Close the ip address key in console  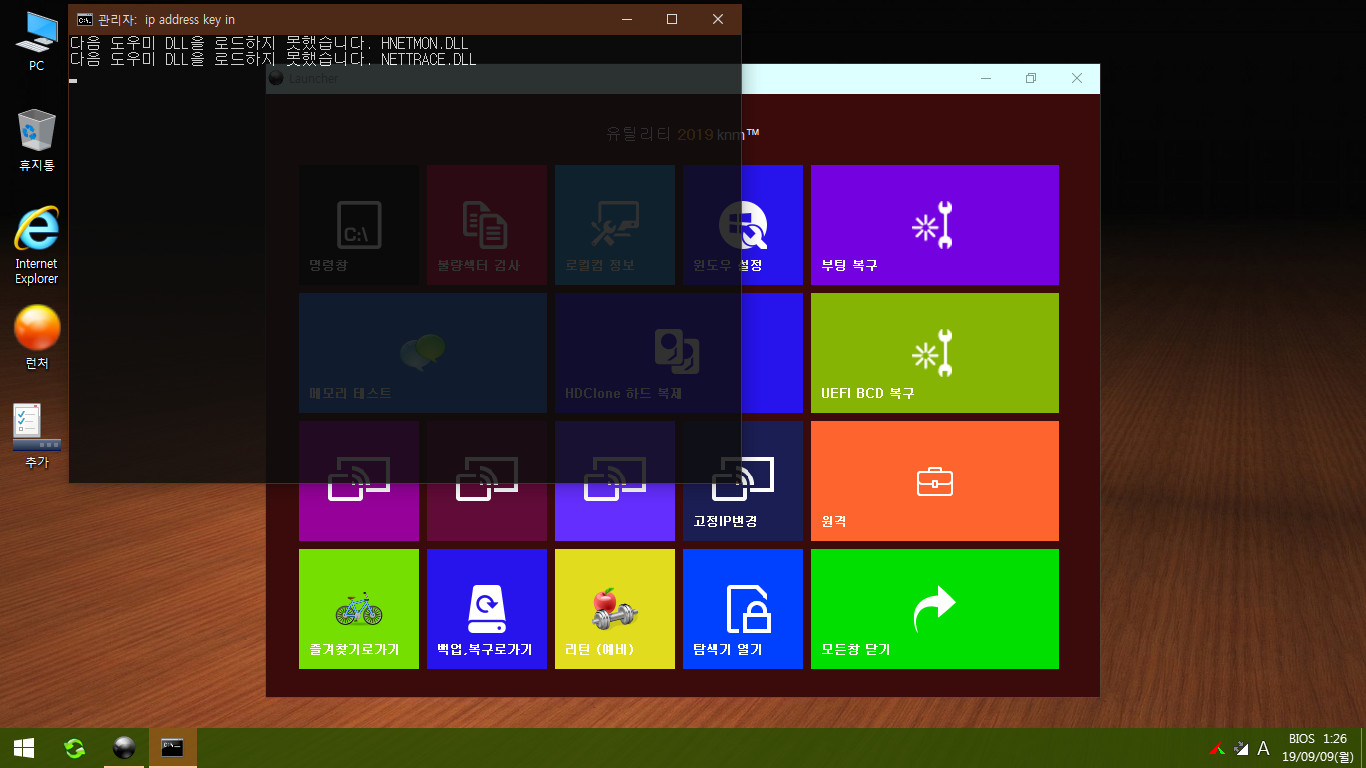718,19
